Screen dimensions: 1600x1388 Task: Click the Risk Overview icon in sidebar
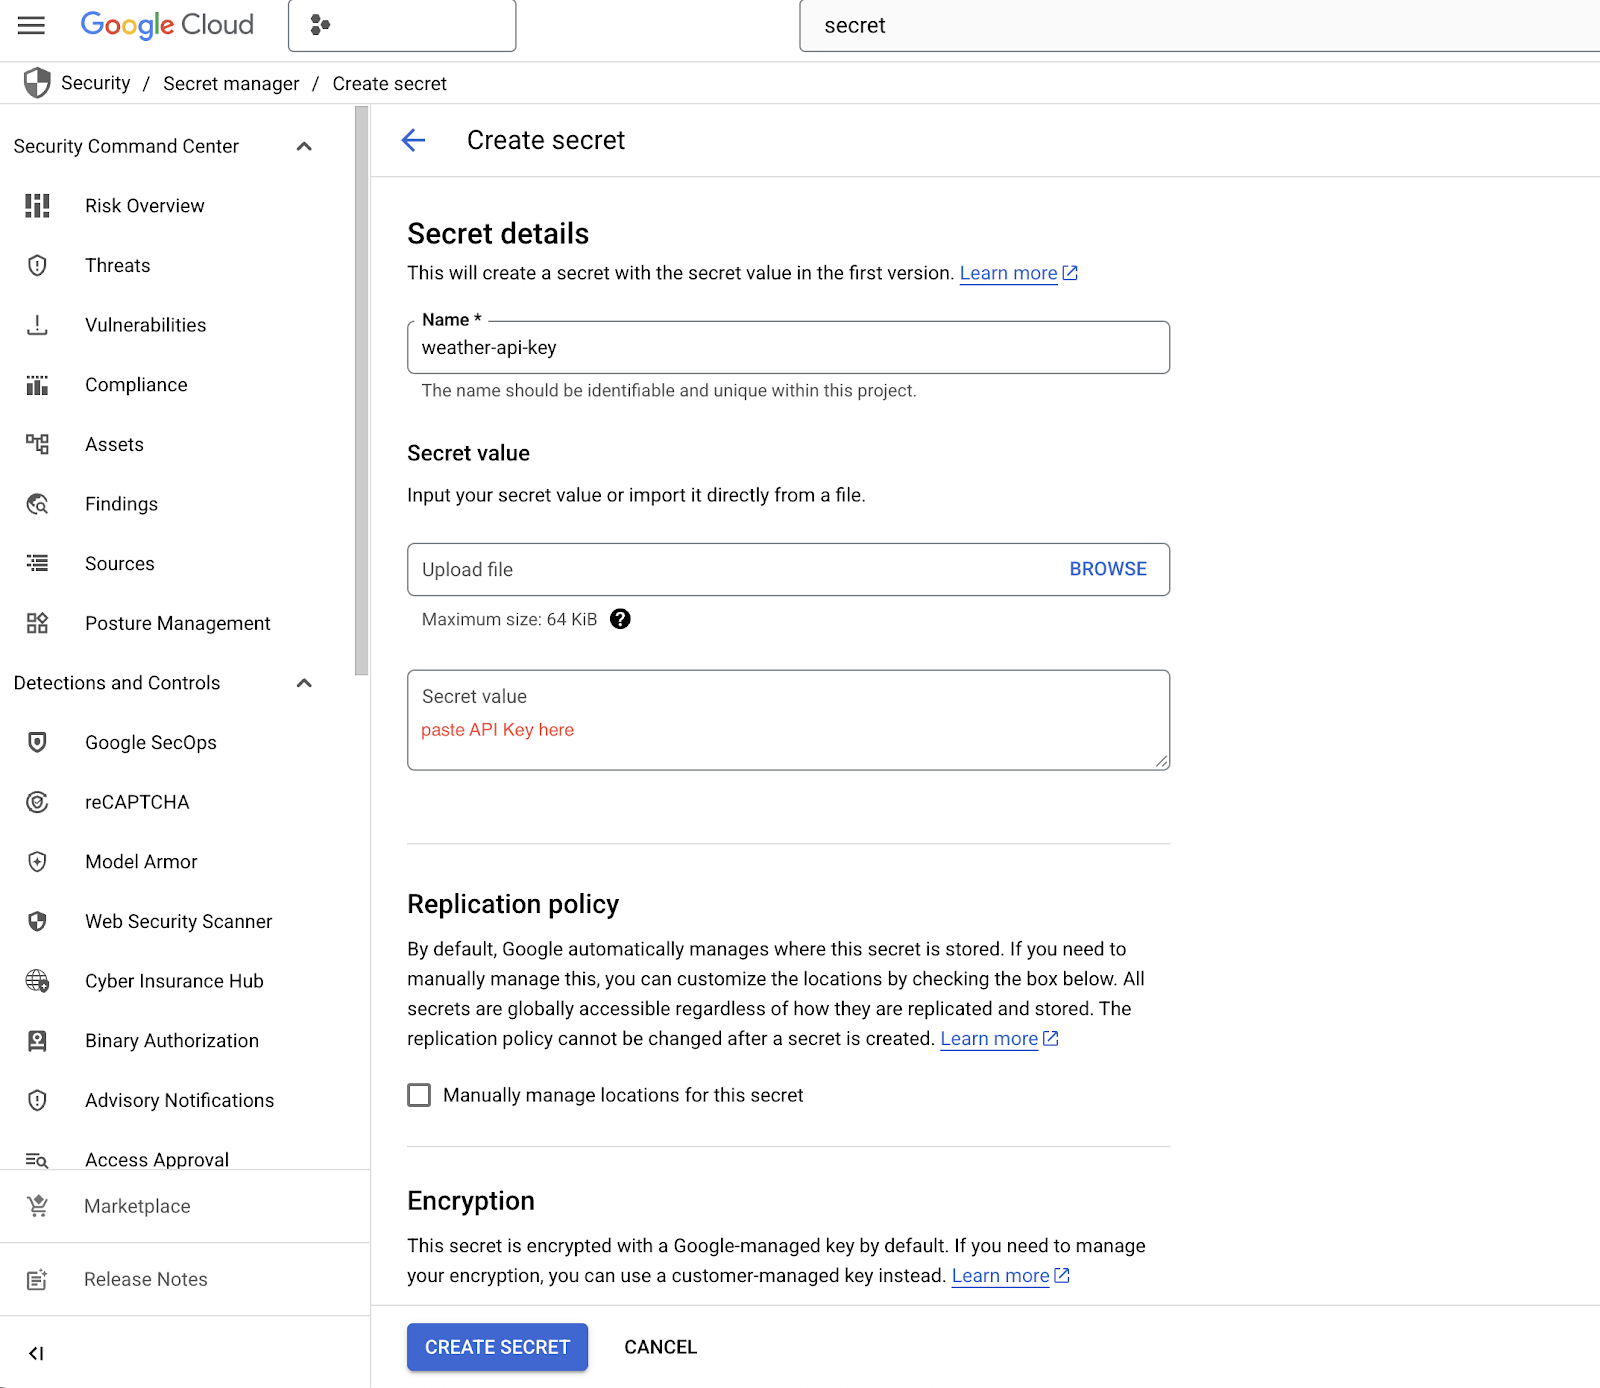pyautogui.click(x=37, y=206)
